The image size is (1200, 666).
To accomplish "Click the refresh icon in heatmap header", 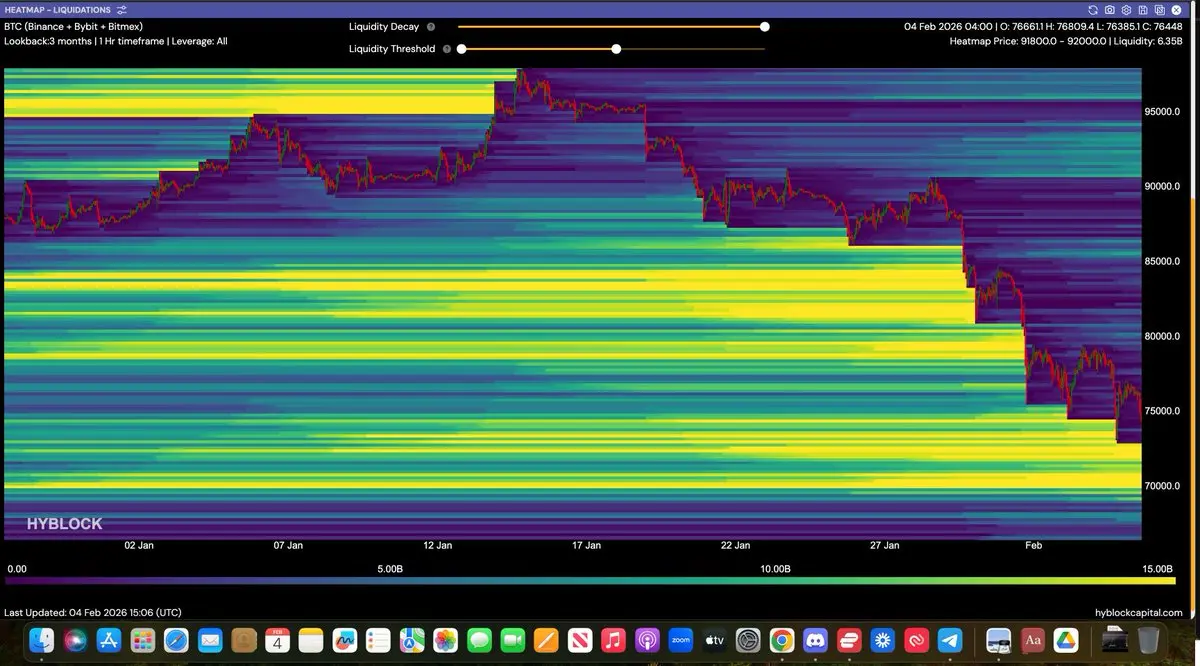I will (1093, 9).
